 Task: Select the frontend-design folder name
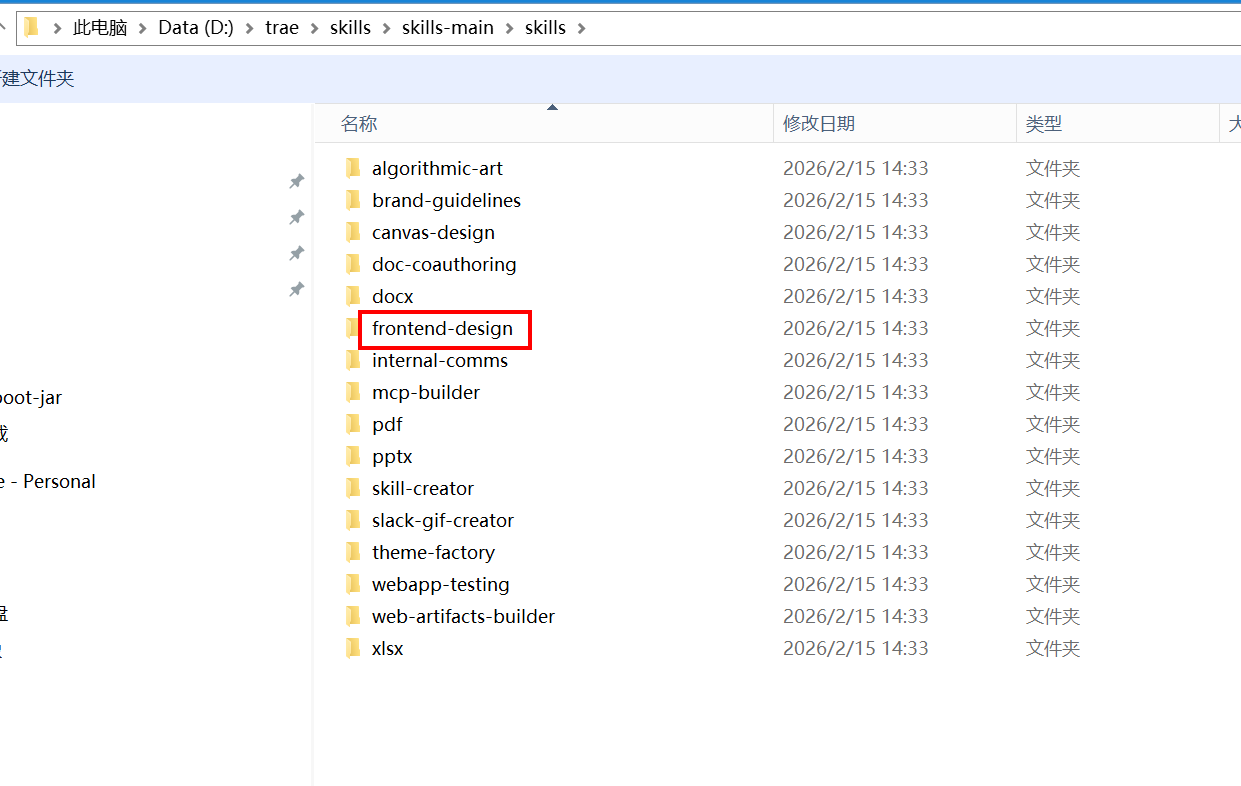pyautogui.click(x=442, y=328)
